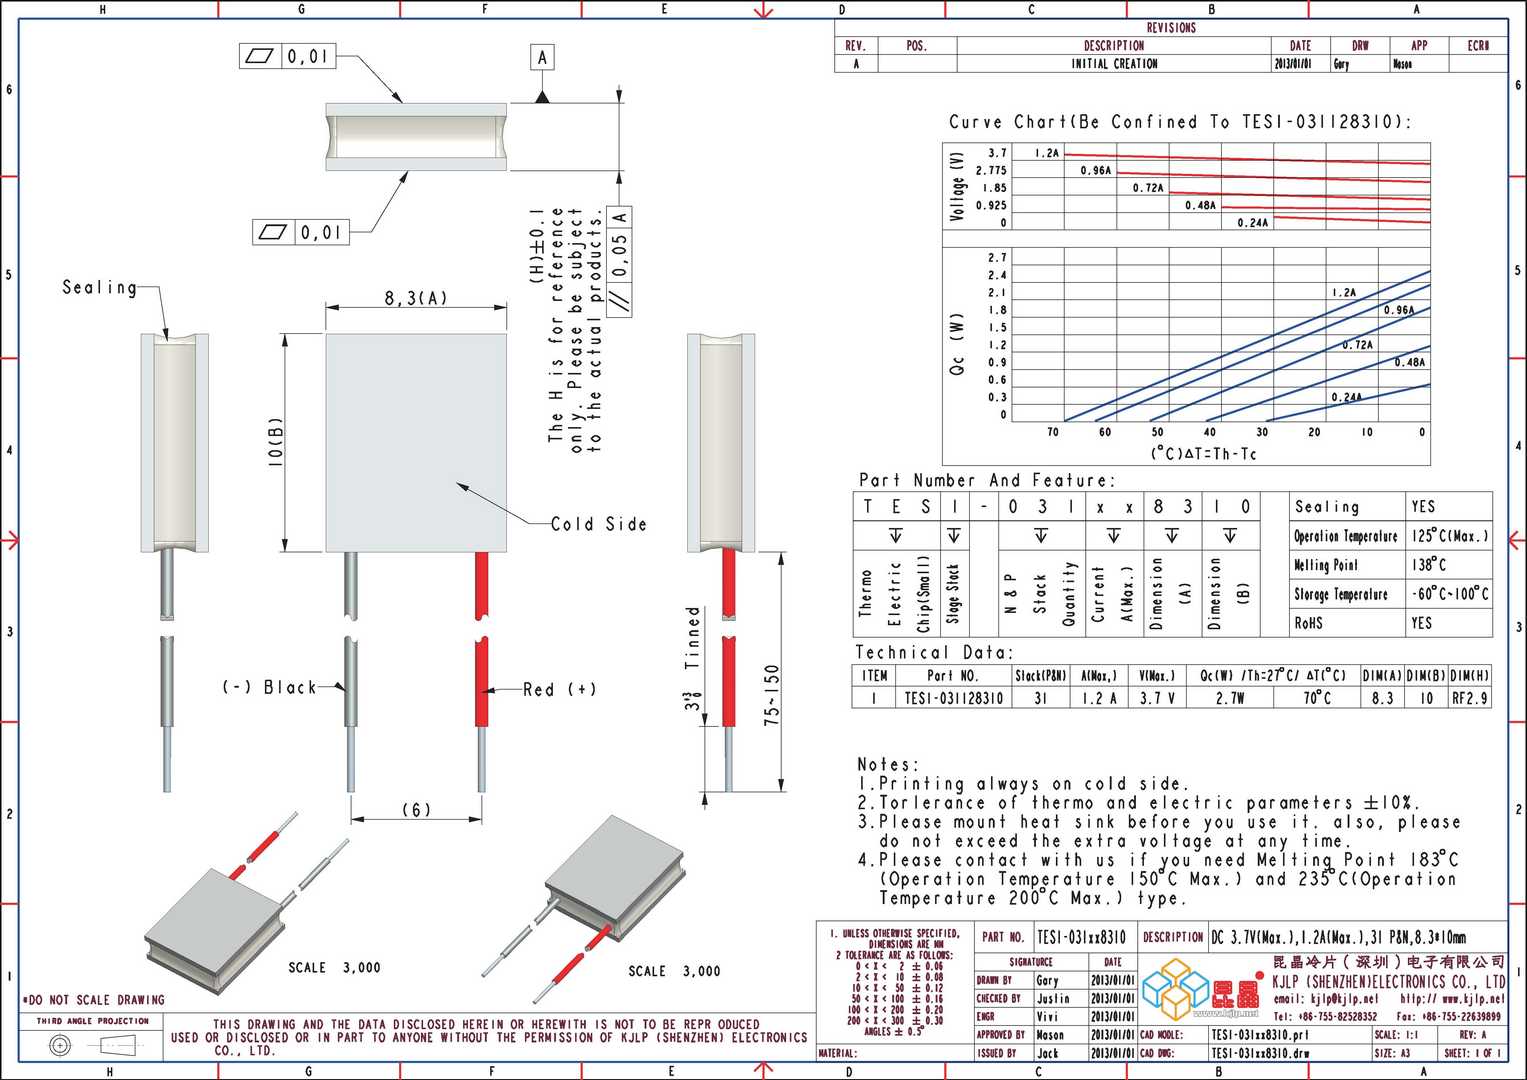Open the www.kjlp.net website link
Screen dimensions: 1527x1080
1452,999
